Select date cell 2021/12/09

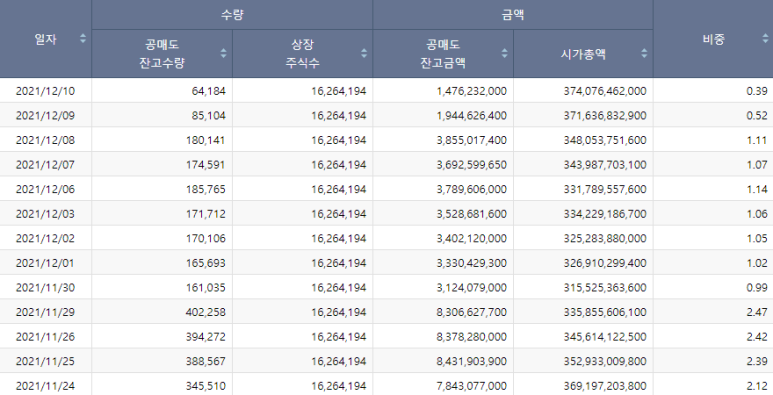coord(45,115)
